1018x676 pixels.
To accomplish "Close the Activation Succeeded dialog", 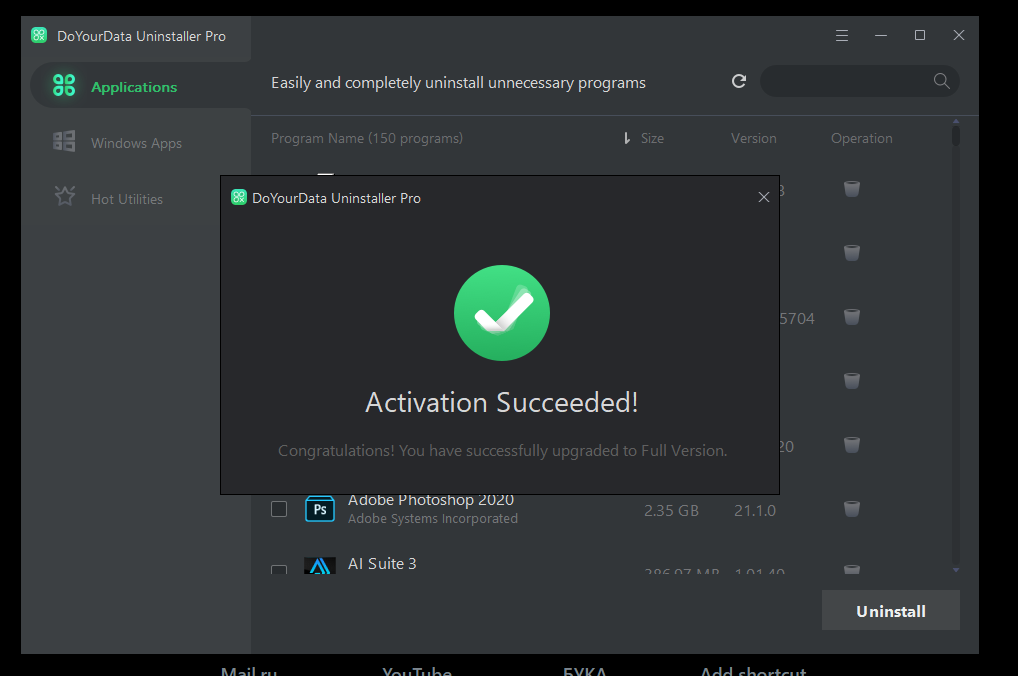I will [x=764, y=197].
